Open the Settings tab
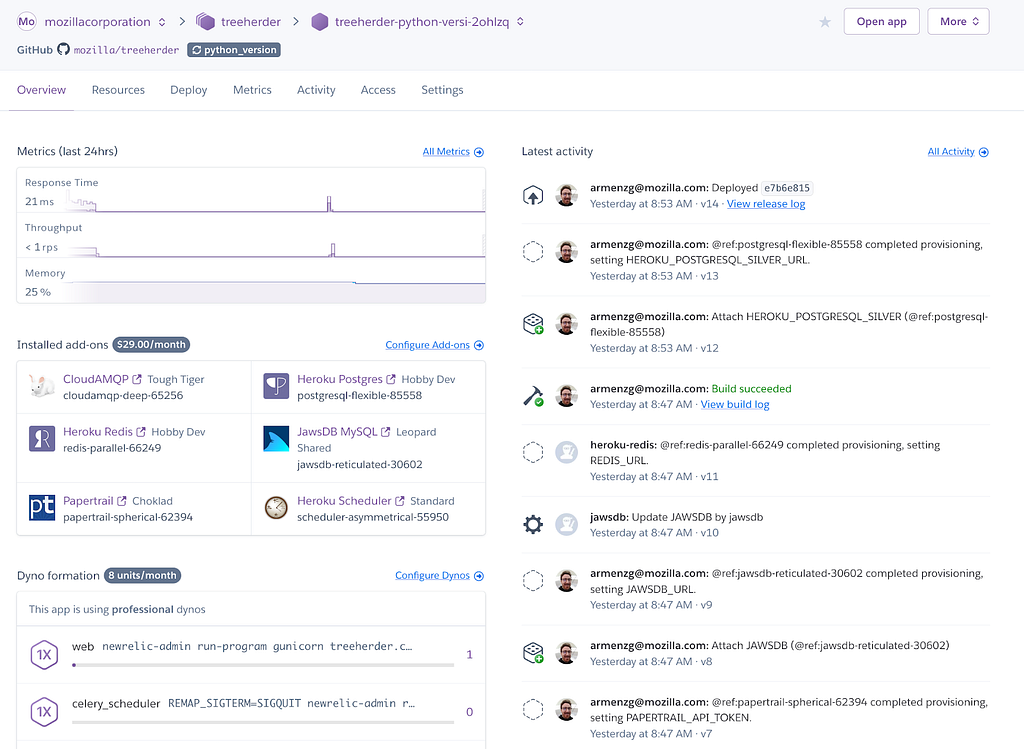Image resolution: width=1024 pixels, height=749 pixels. tap(442, 90)
